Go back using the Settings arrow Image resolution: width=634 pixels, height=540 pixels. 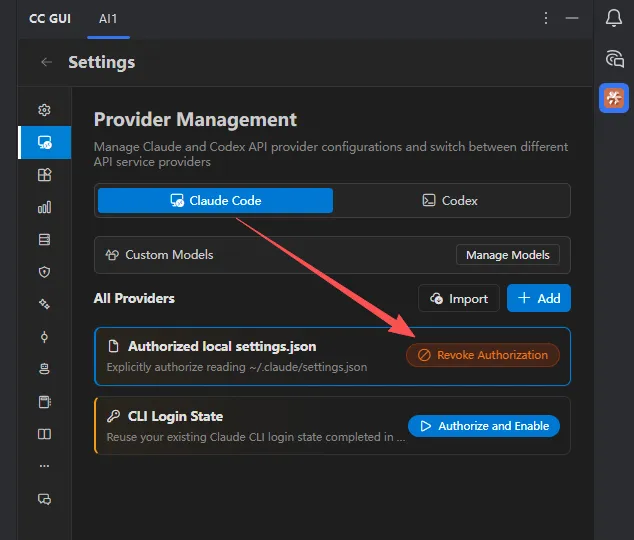click(46, 62)
